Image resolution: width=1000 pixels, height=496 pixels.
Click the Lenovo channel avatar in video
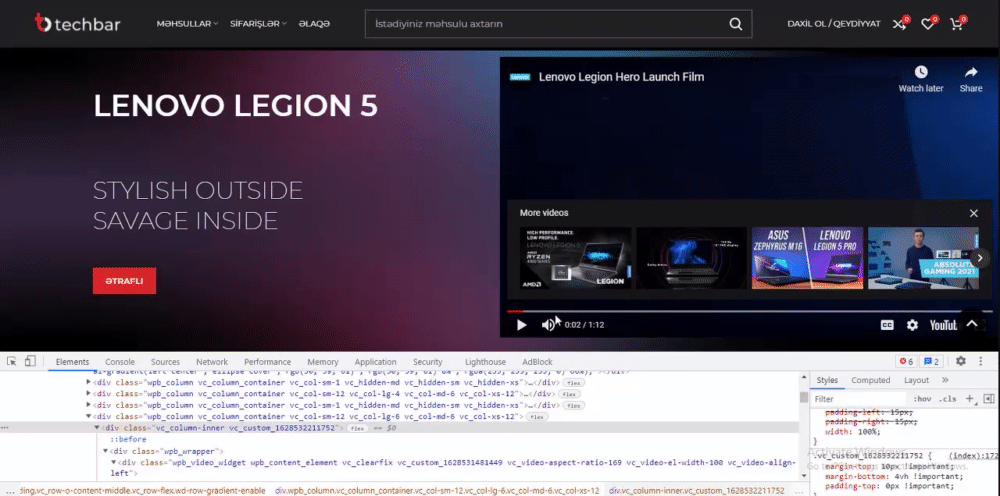pos(520,77)
